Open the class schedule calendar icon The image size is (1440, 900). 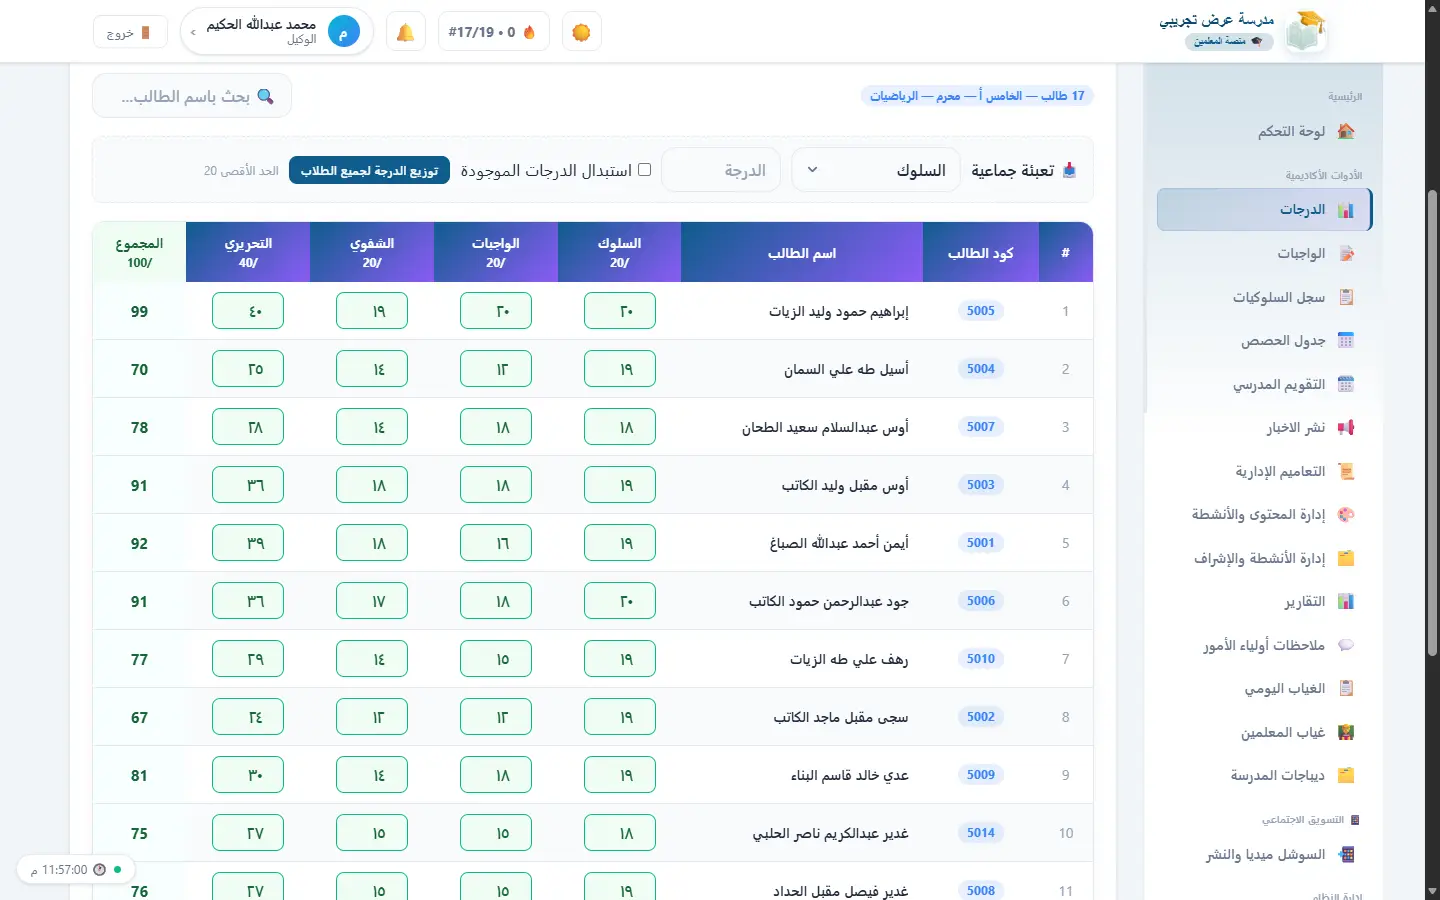(x=1346, y=341)
